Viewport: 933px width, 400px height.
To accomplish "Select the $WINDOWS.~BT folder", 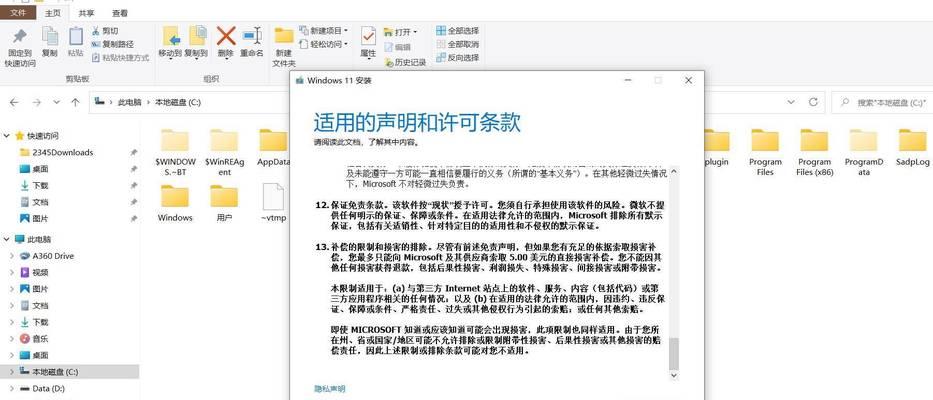I will pos(175,153).
